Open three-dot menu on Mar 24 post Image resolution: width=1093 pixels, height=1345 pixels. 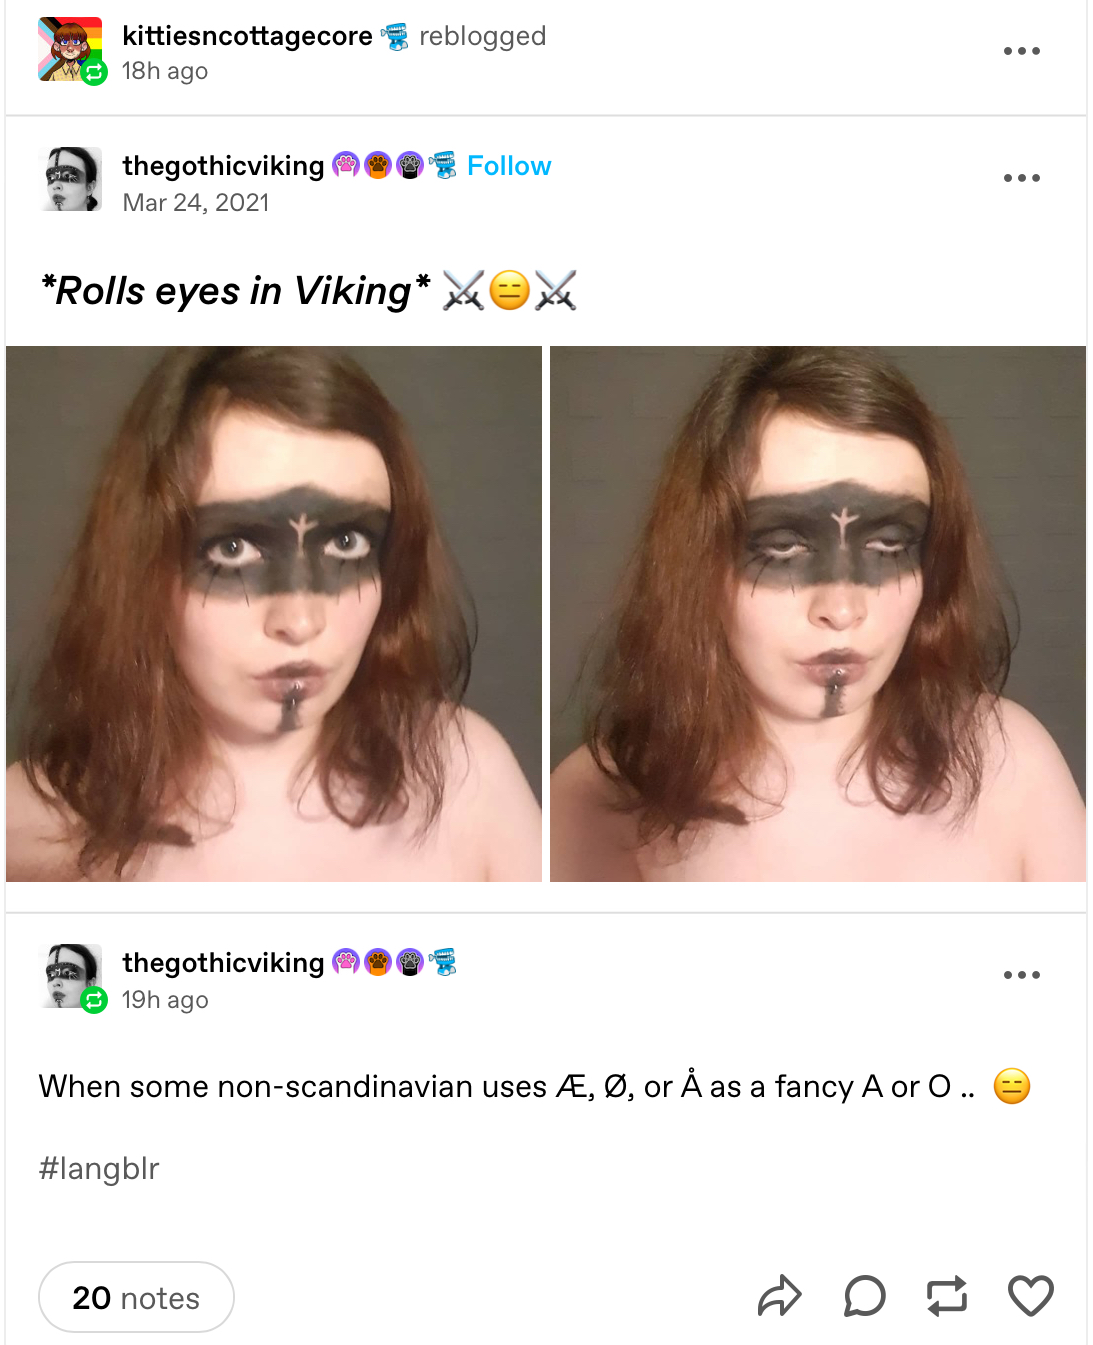point(1022,178)
